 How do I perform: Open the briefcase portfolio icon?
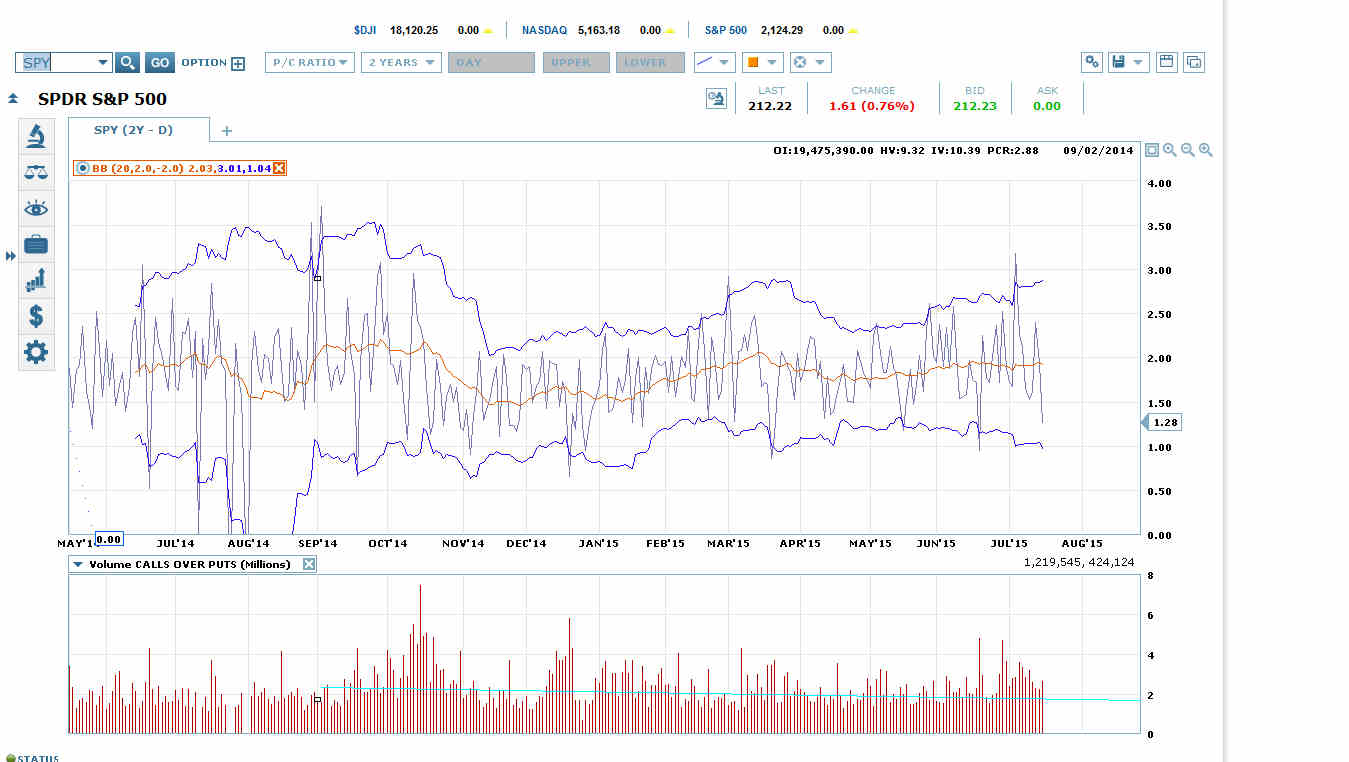[x=36, y=244]
